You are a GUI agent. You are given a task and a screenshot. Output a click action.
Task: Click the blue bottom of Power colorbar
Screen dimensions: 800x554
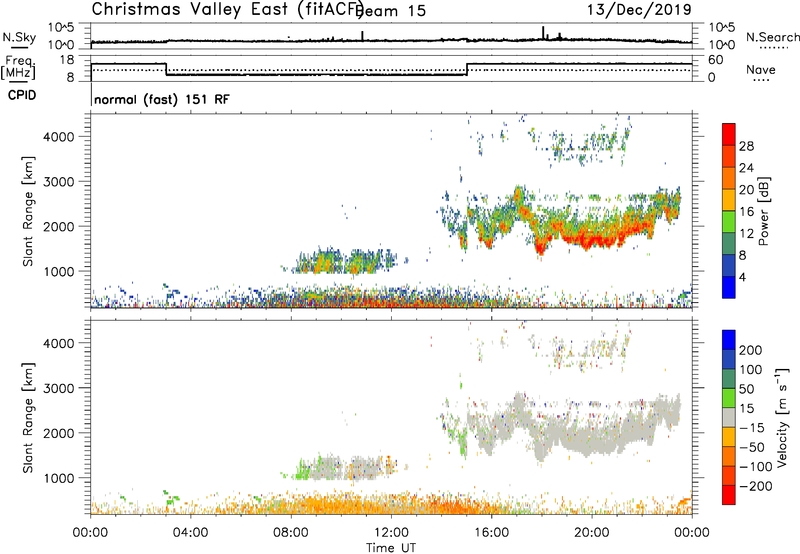click(x=729, y=287)
